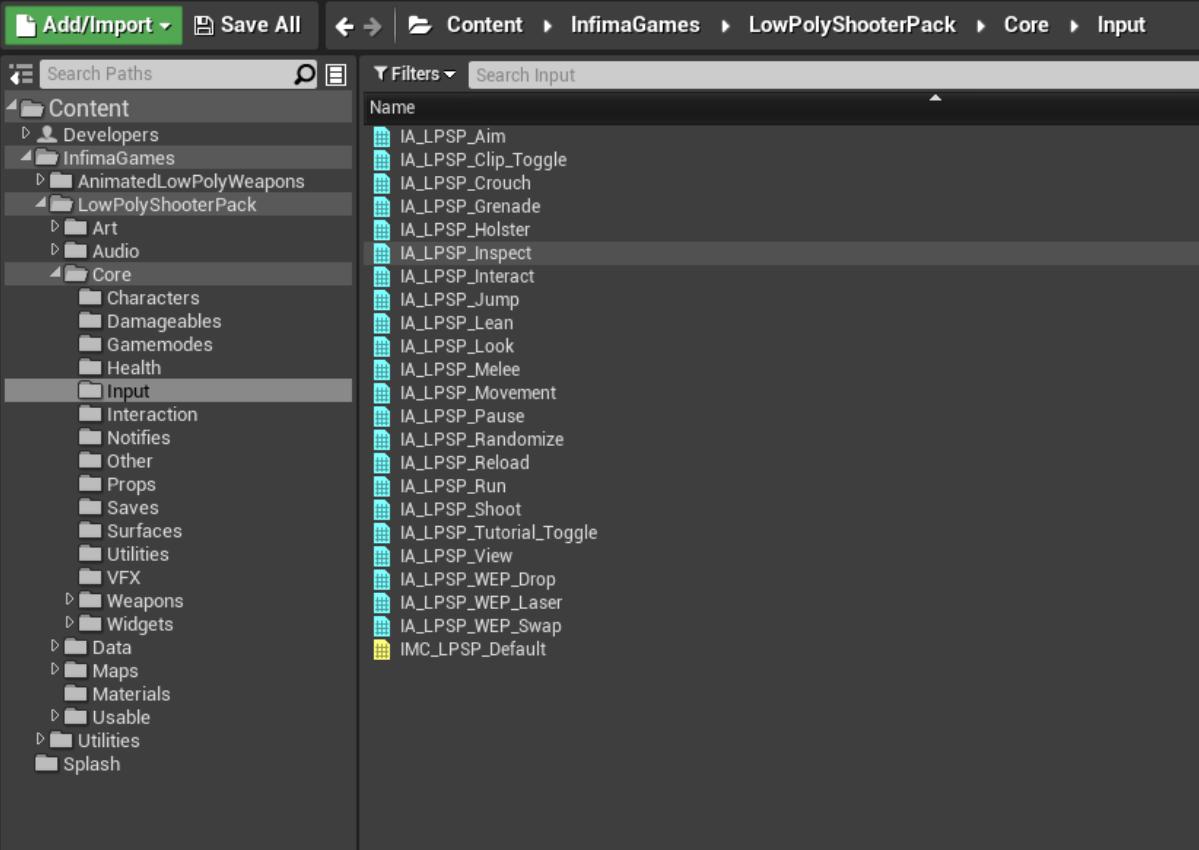Image resolution: width=1199 pixels, height=850 pixels.
Task: Click the magnifier icon in Search Paths
Action: (x=304, y=74)
